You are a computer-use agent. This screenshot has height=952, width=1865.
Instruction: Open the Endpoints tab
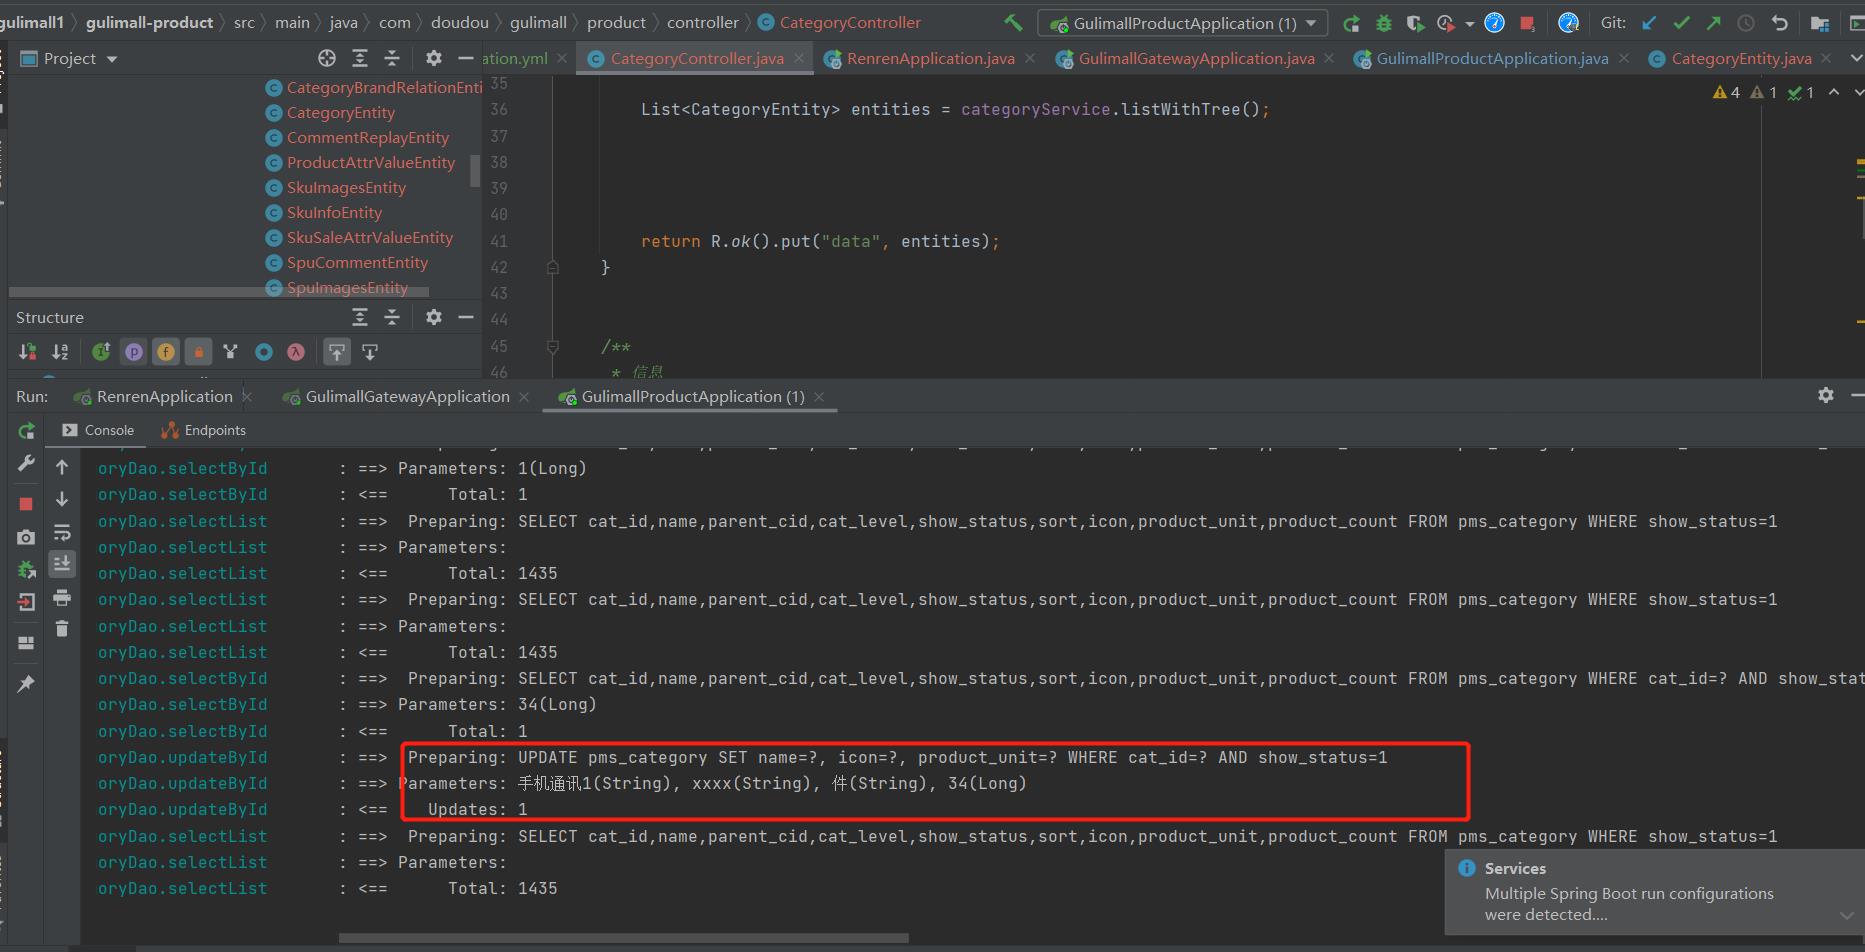tap(204, 430)
